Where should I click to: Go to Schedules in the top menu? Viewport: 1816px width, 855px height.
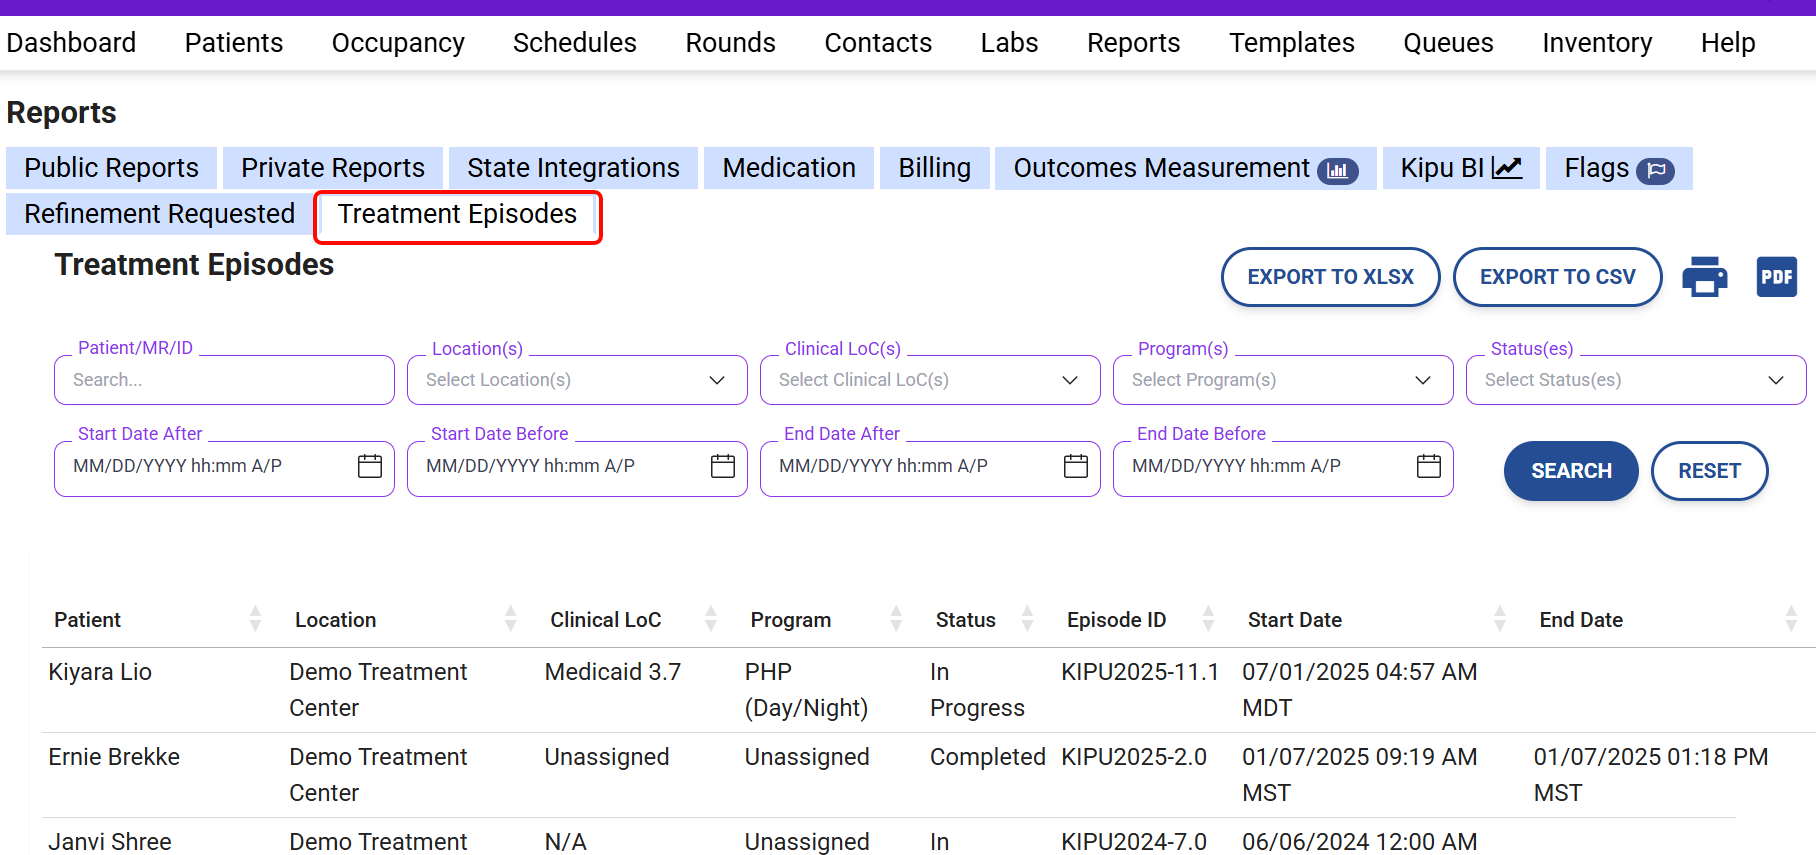[574, 43]
